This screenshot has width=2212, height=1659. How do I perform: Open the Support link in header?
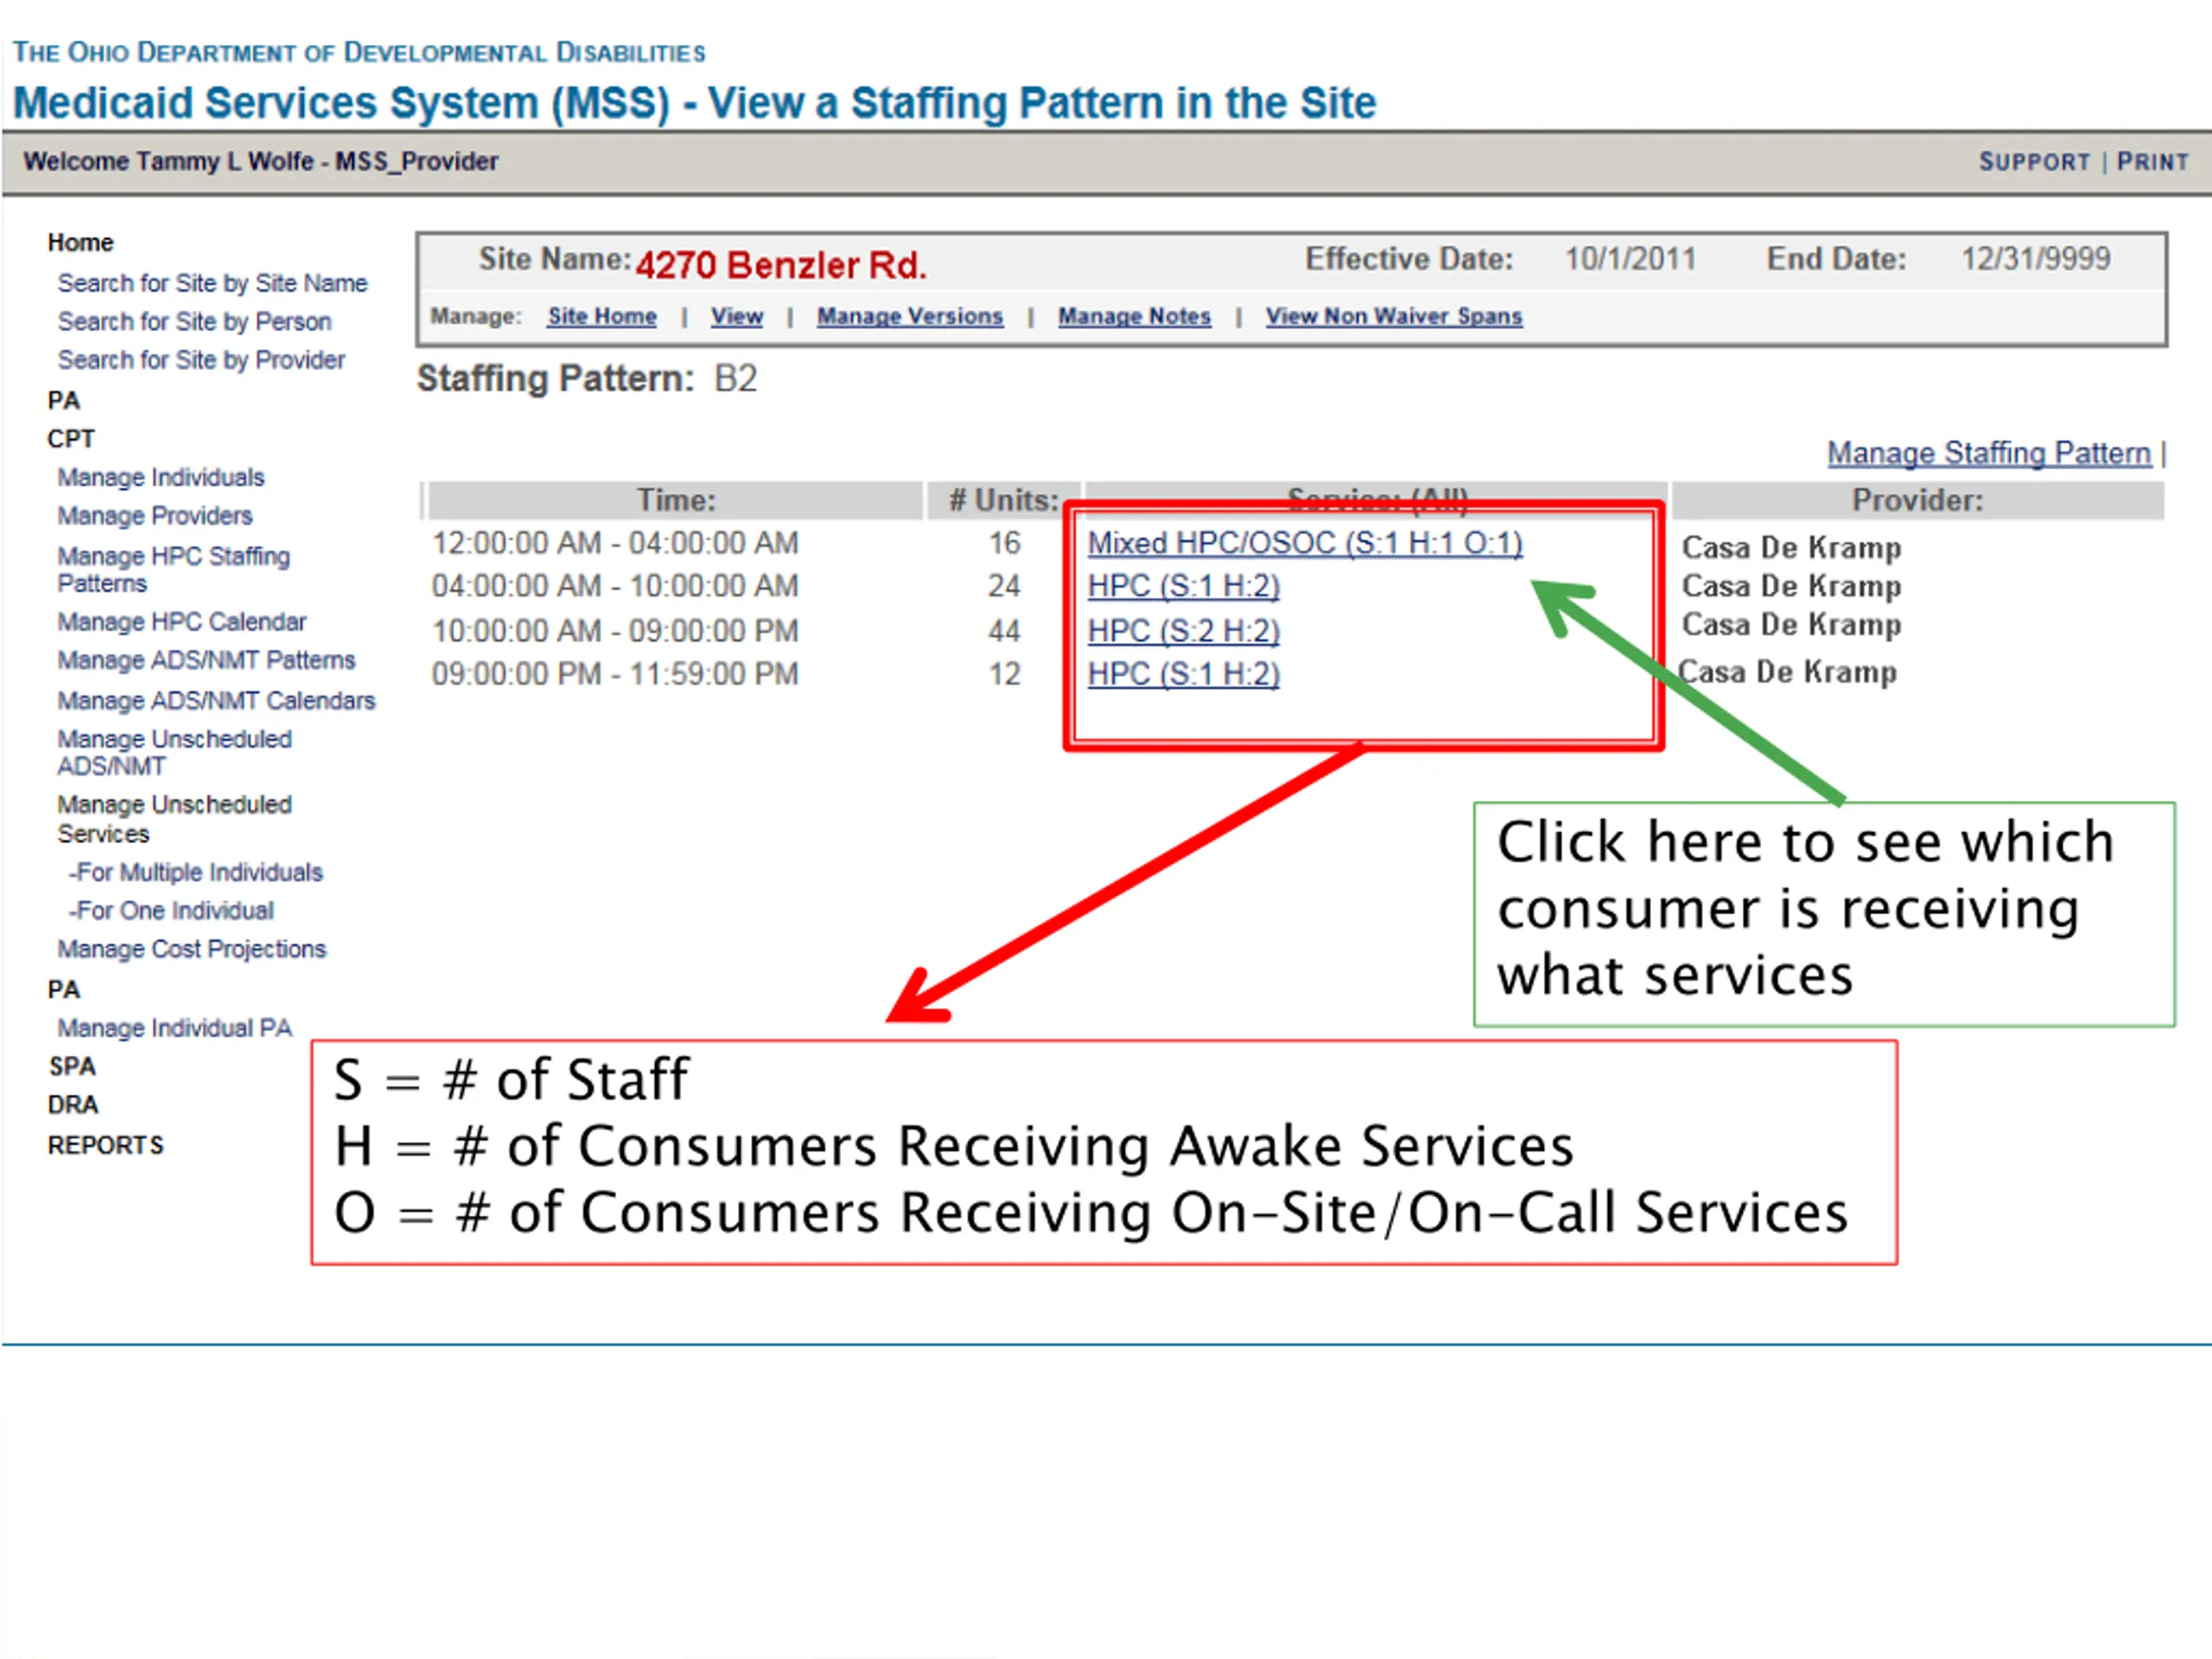pos(2034,162)
